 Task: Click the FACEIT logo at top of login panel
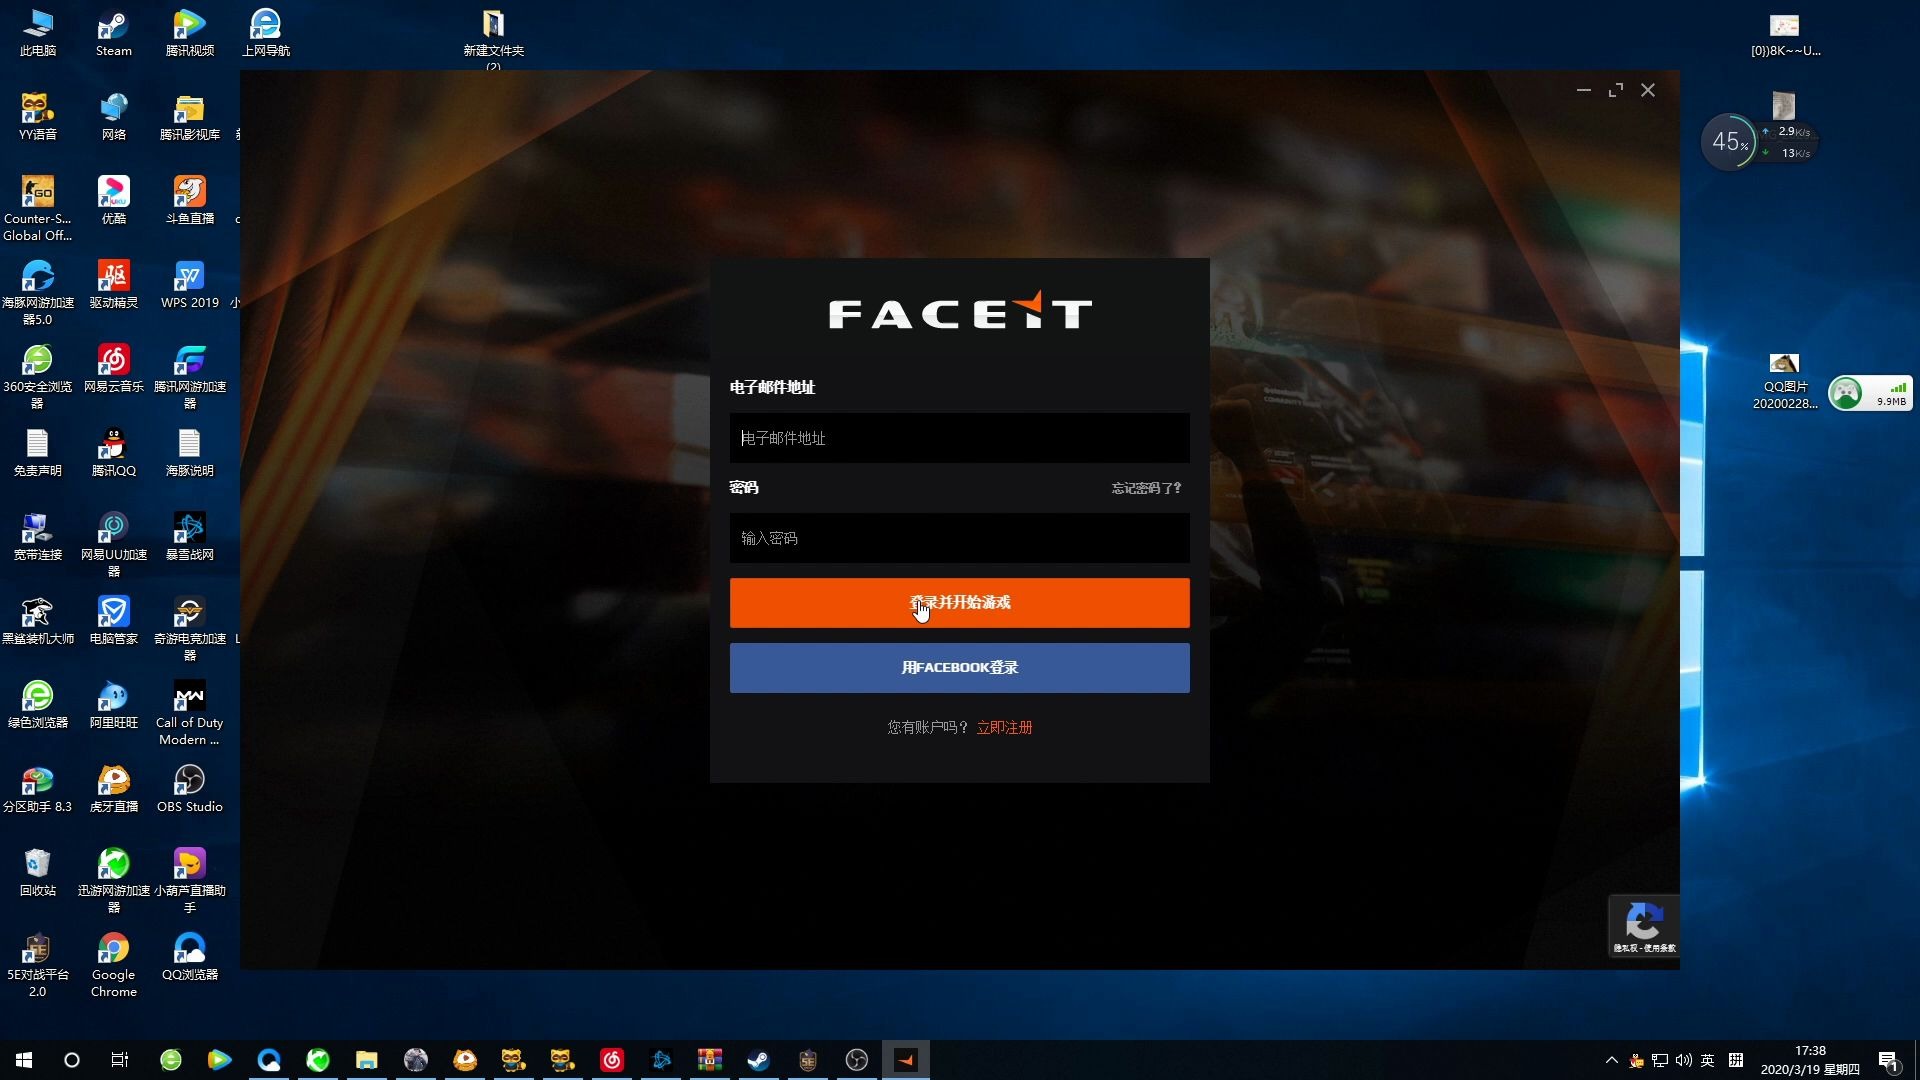pos(959,311)
